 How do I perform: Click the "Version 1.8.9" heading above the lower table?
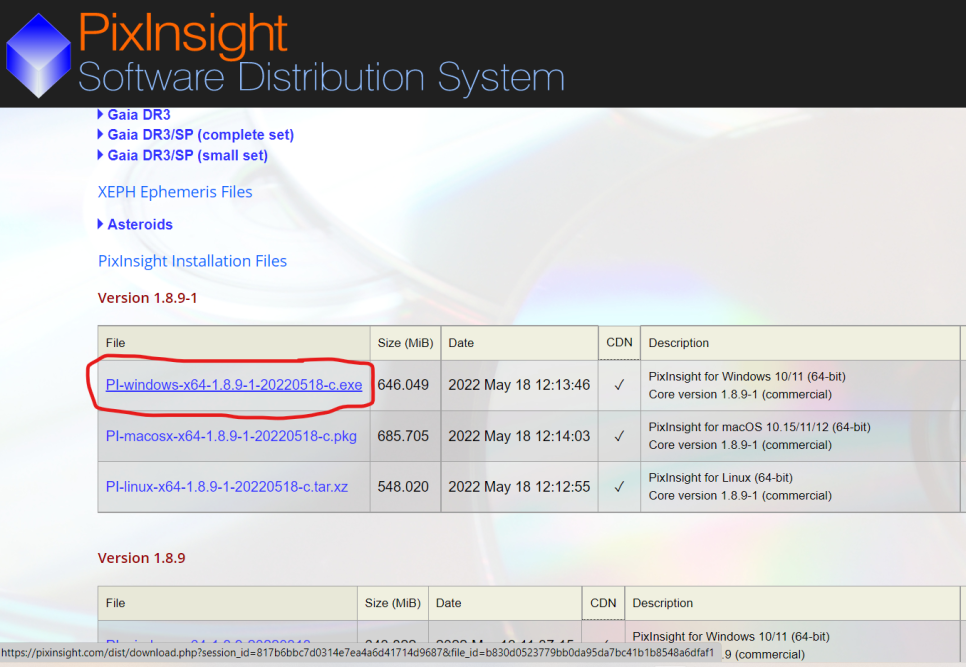[x=141, y=558]
